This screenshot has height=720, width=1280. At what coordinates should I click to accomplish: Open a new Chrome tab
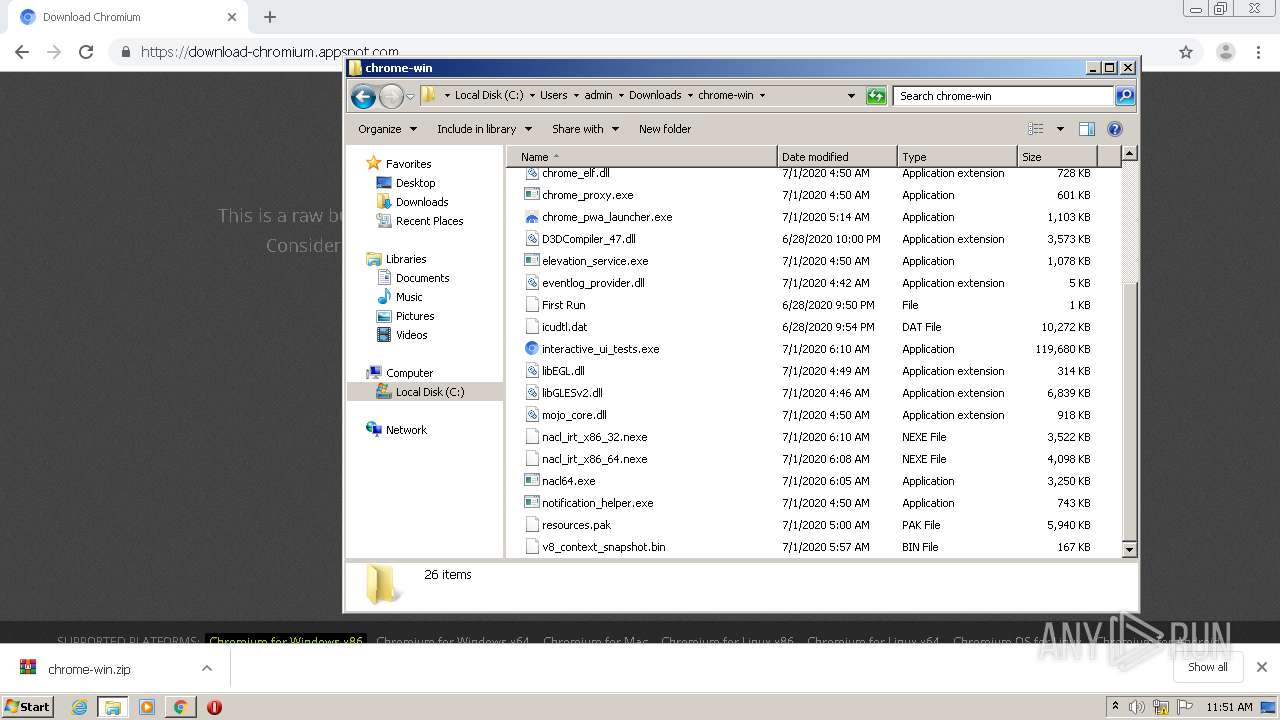270,17
